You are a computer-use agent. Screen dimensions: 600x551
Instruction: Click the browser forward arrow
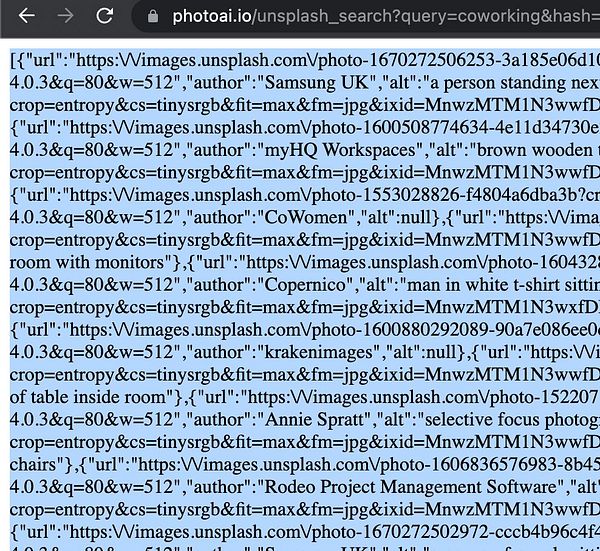(65, 16)
